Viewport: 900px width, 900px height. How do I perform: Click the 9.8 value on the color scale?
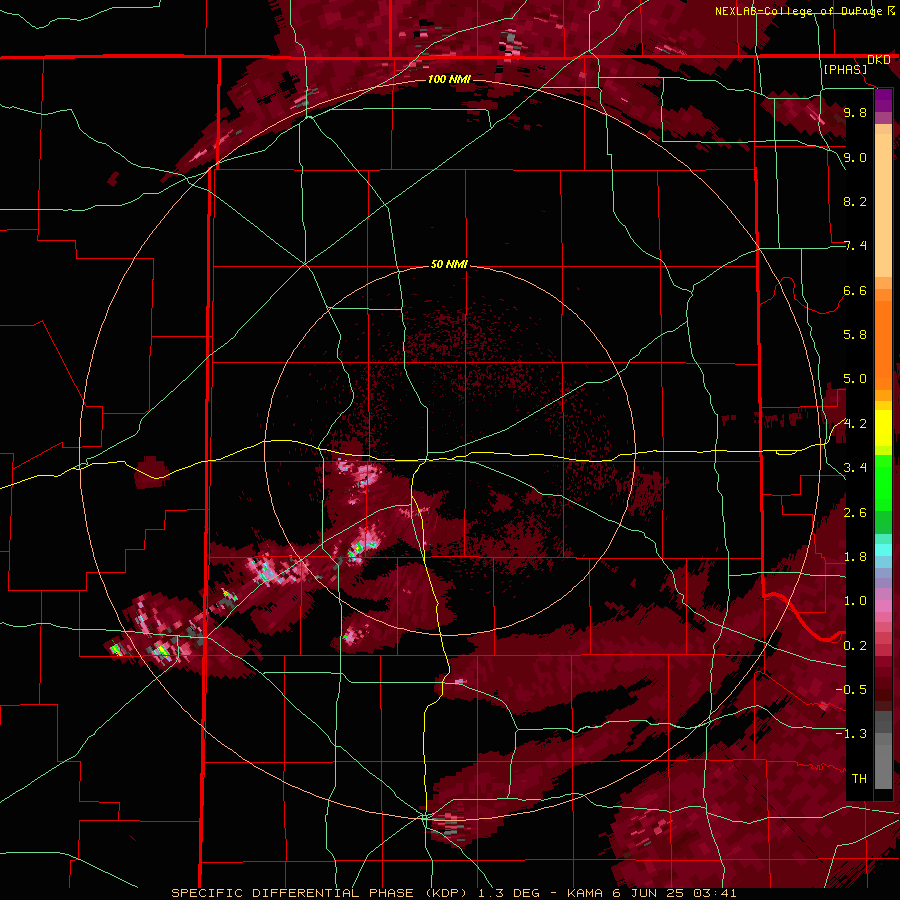coord(855,112)
